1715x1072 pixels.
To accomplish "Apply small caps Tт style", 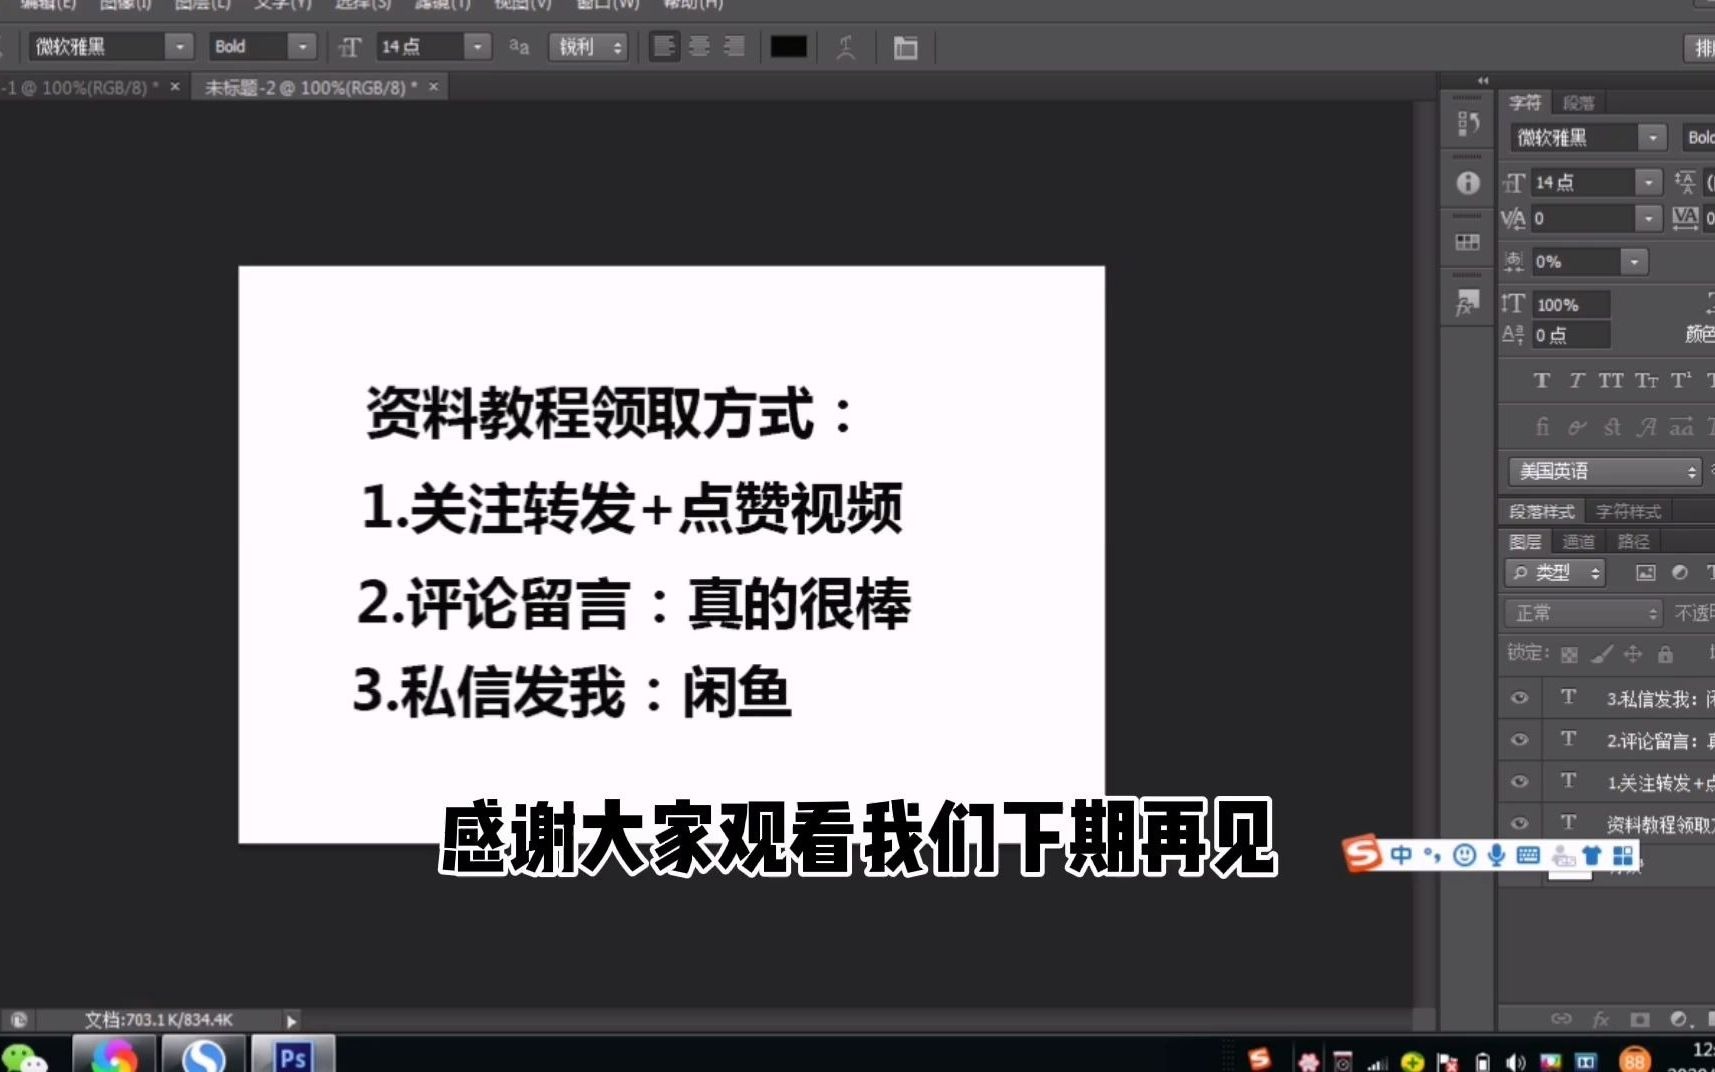I will pos(1646,380).
